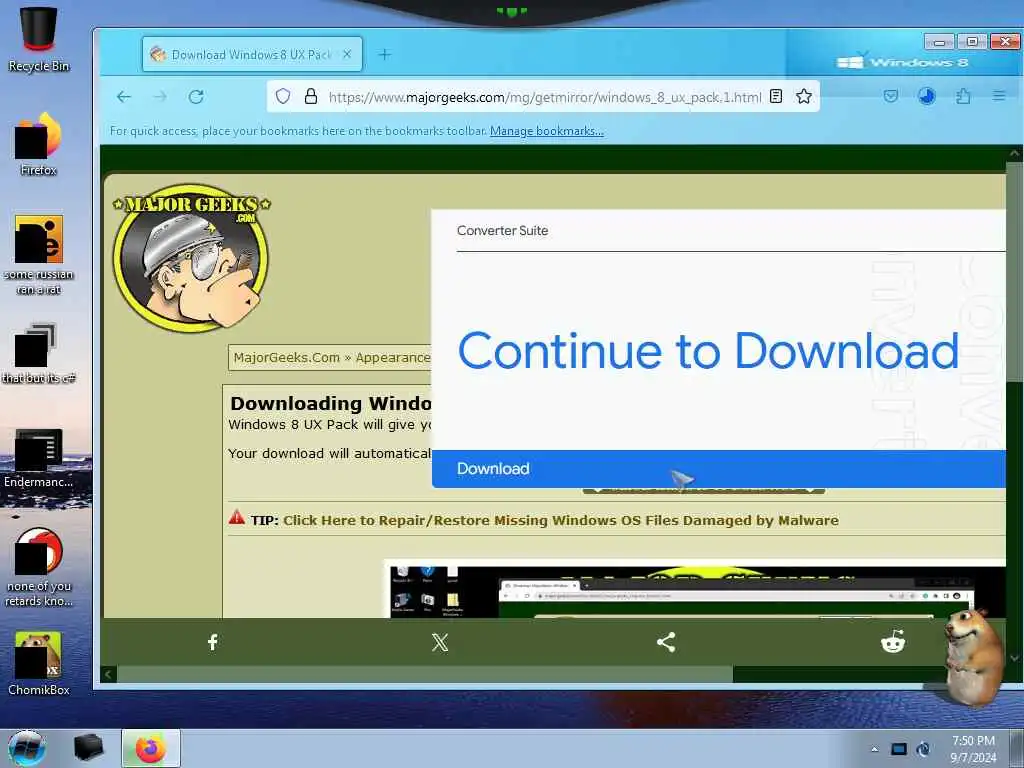Share the page on Facebook
The width and height of the screenshot is (1024, 768).
[x=212, y=642]
